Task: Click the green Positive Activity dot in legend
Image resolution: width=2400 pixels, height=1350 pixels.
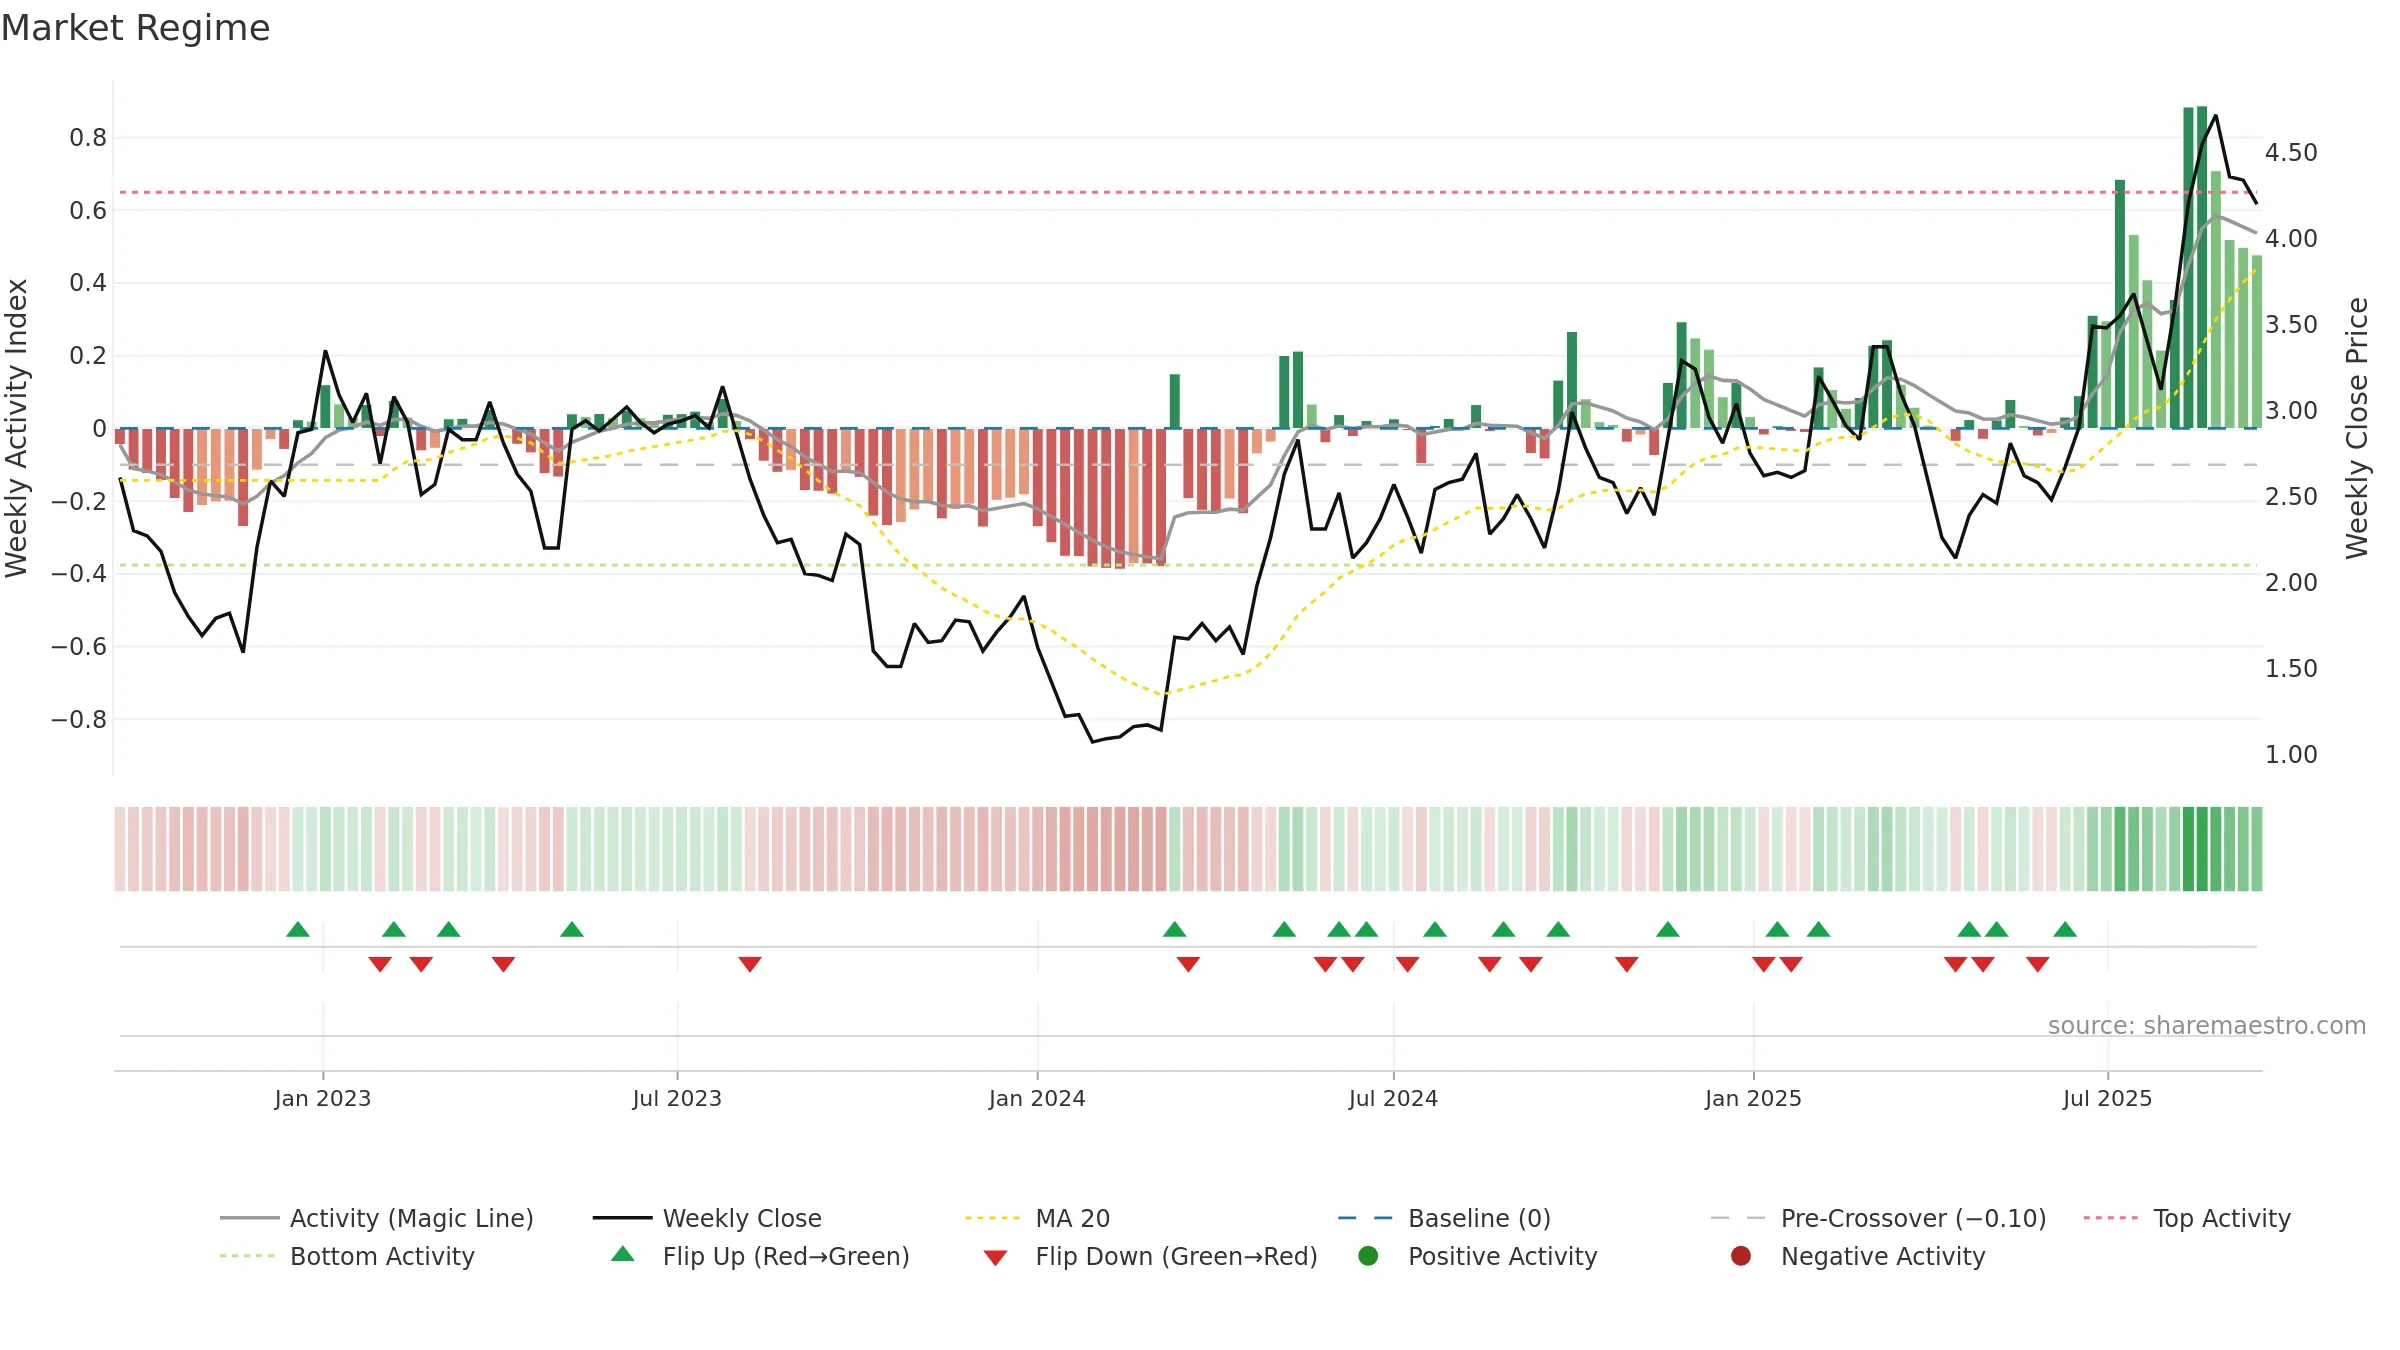Action: (1368, 1256)
